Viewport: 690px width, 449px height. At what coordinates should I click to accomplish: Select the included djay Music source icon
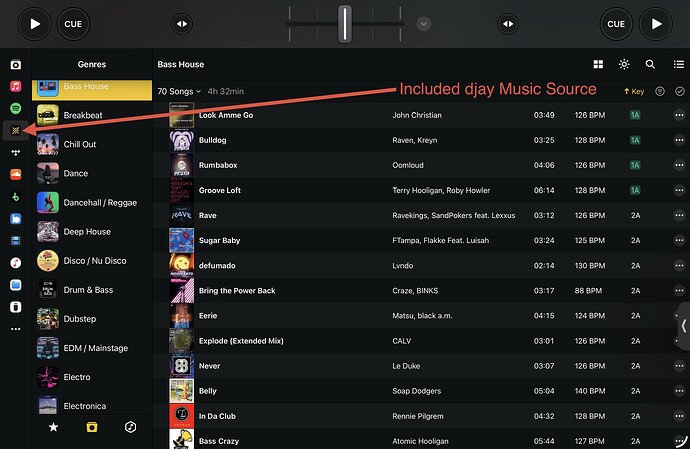[15, 130]
